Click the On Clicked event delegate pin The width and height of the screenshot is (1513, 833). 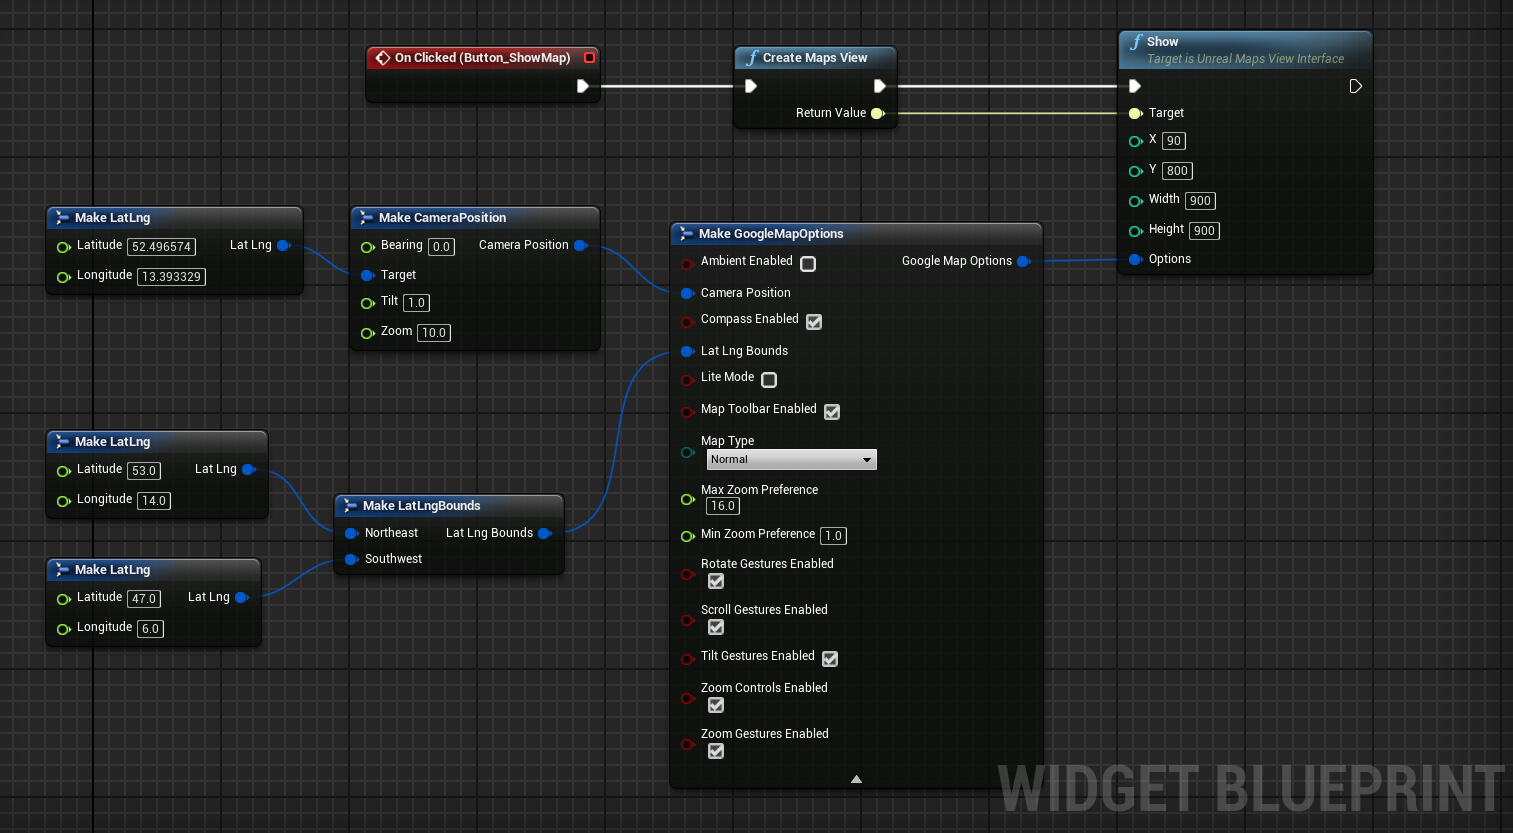point(589,58)
